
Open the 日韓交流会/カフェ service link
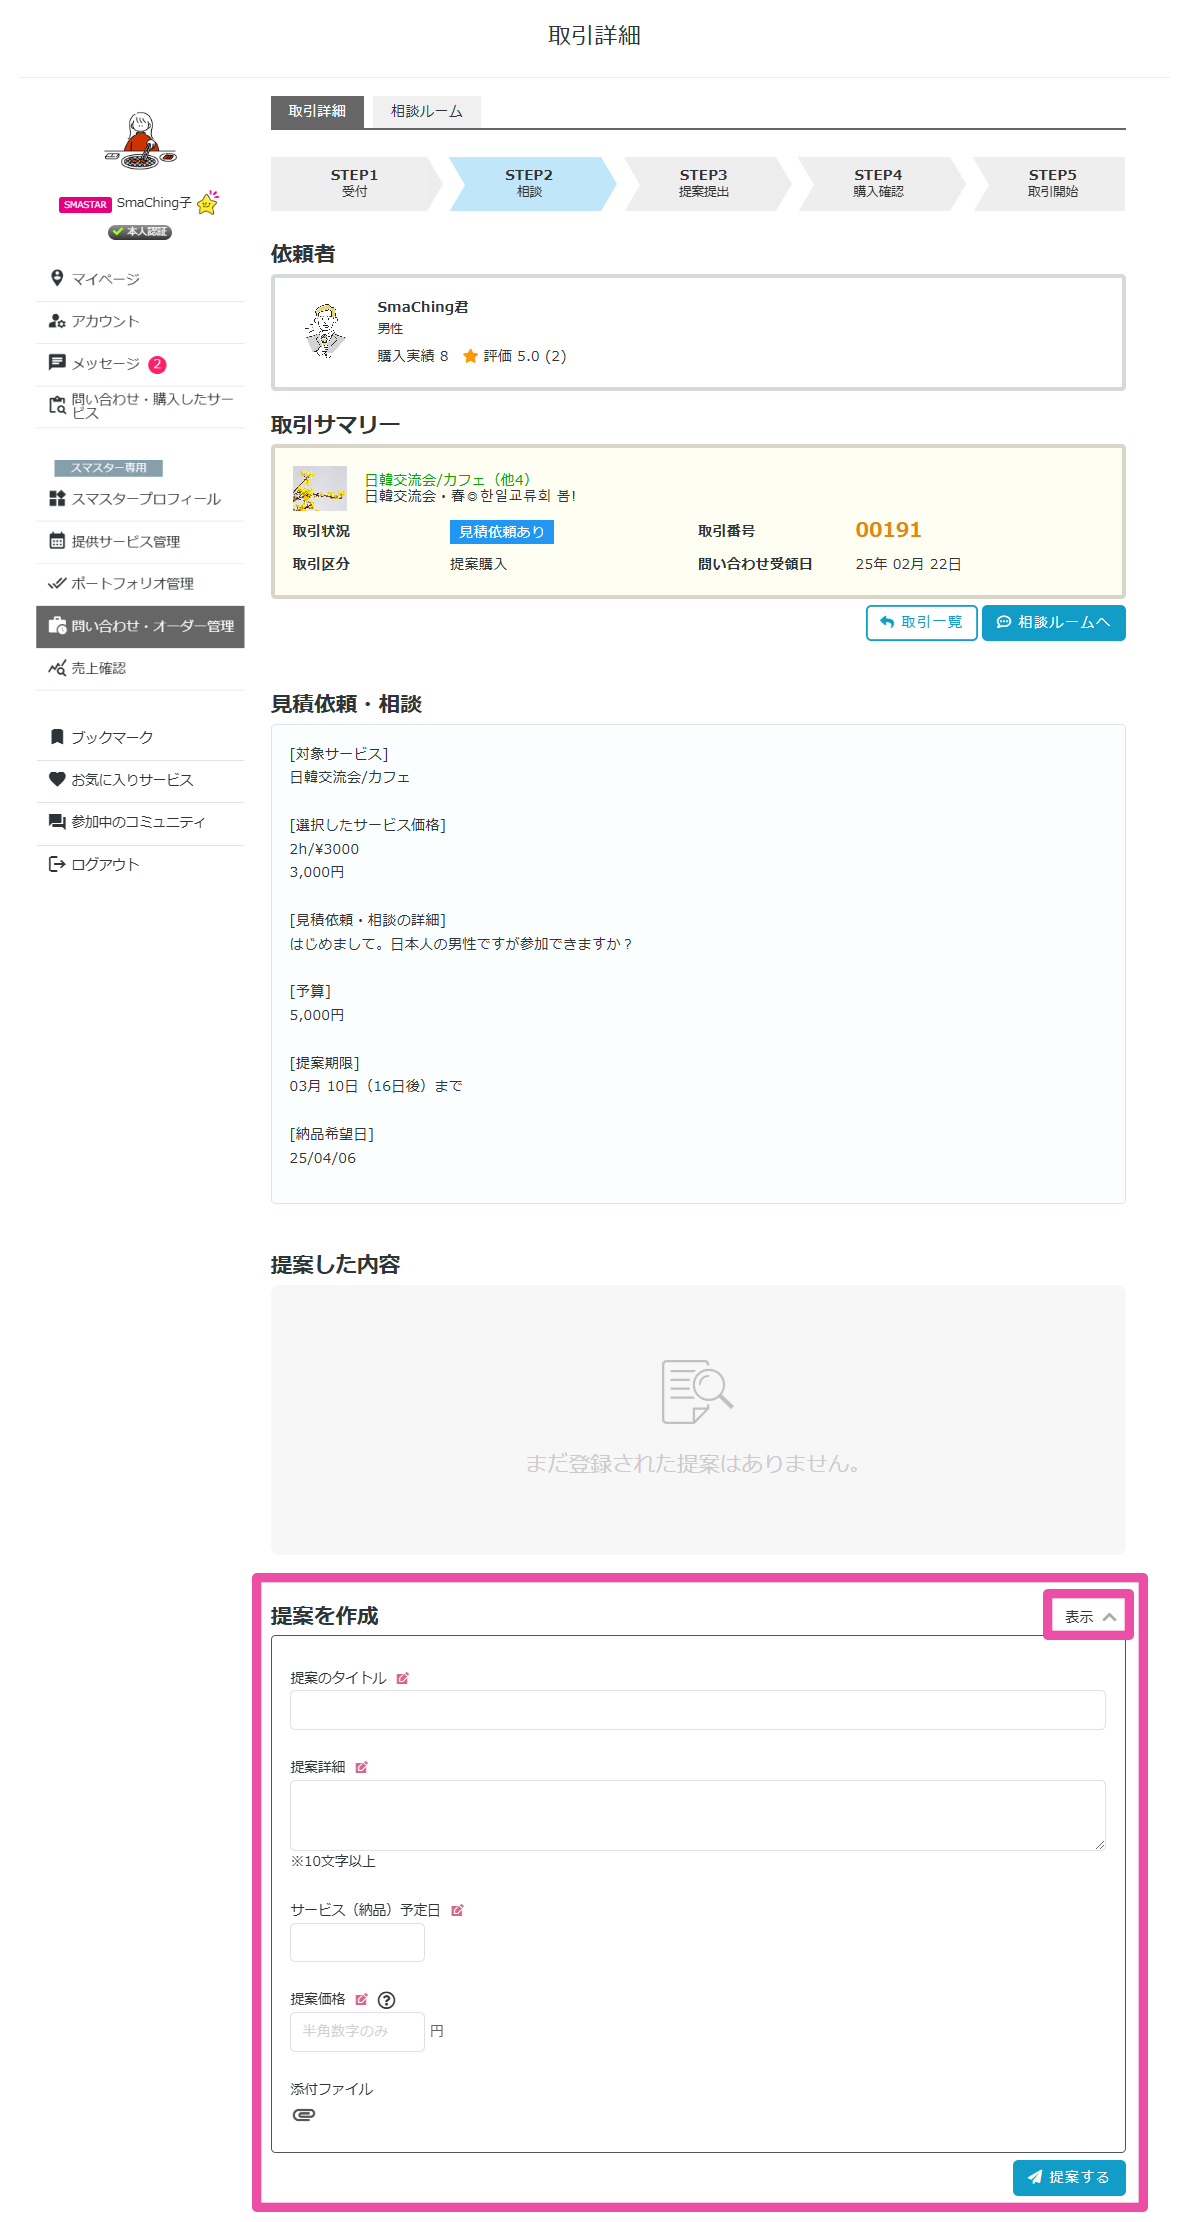tap(447, 480)
